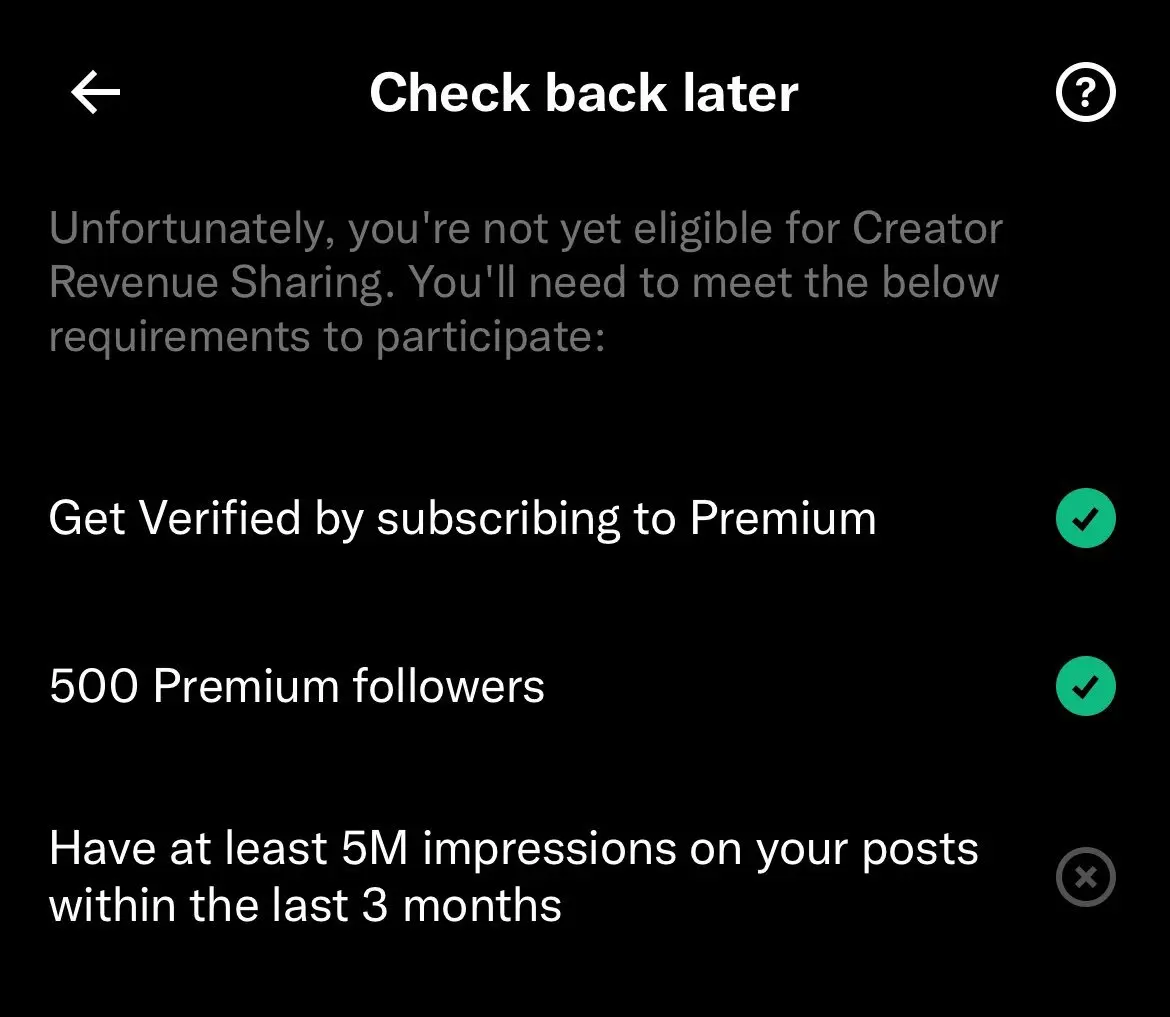1170x1017 pixels.
Task: Tap Revenue Sharing in the description
Action: 221,283
